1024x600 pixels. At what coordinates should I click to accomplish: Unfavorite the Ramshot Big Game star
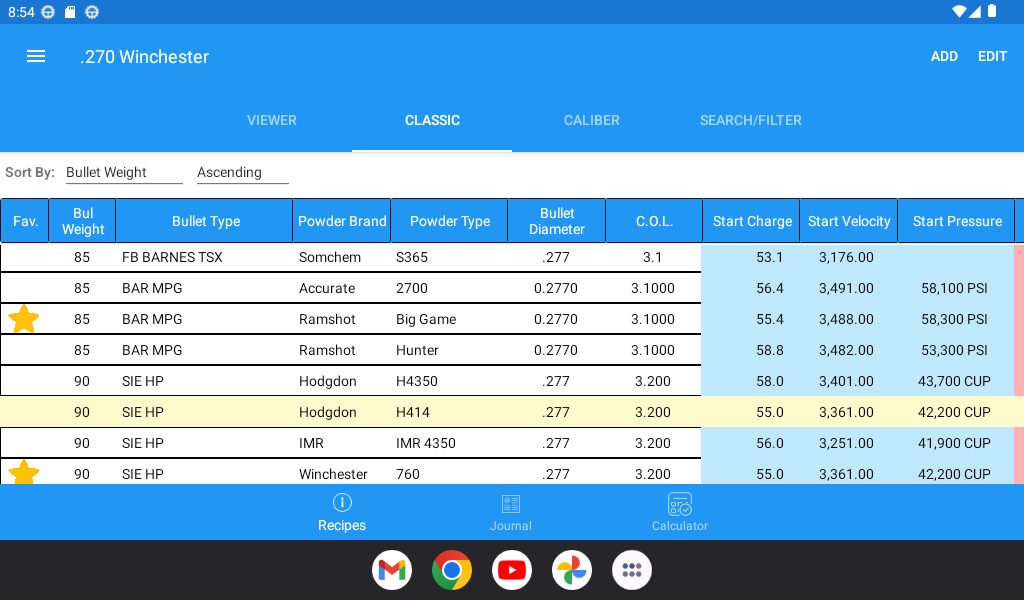(x=24, y=319)
